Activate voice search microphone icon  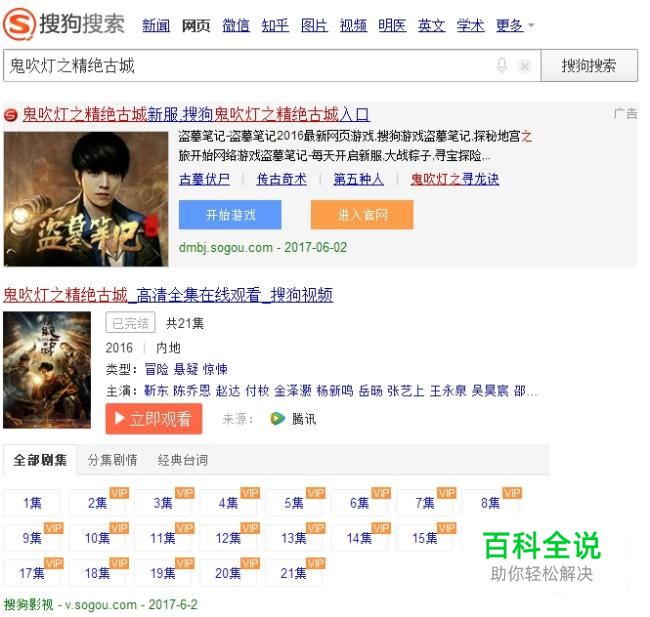(502, 66)
